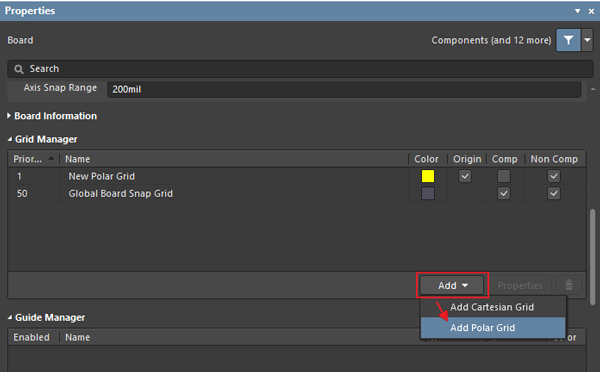Disable Comp for Global Board Snap Grid
Viewport: 600px width, 372px height.
point(504,193)
